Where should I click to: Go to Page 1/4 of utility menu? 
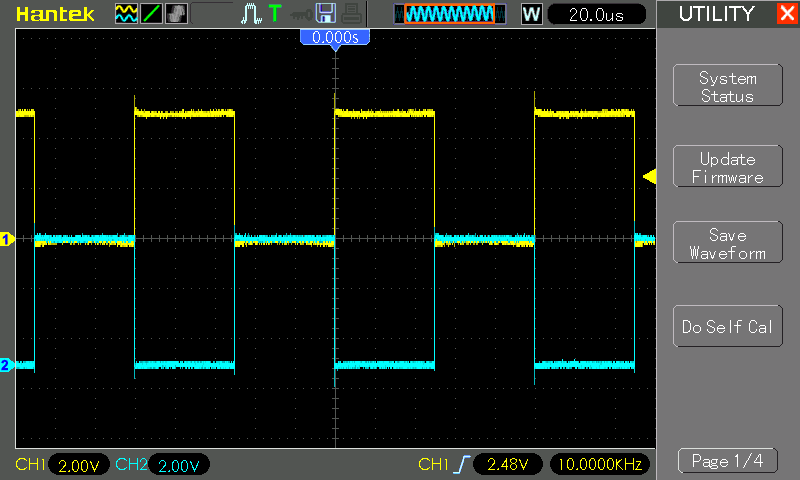point(728,461)
